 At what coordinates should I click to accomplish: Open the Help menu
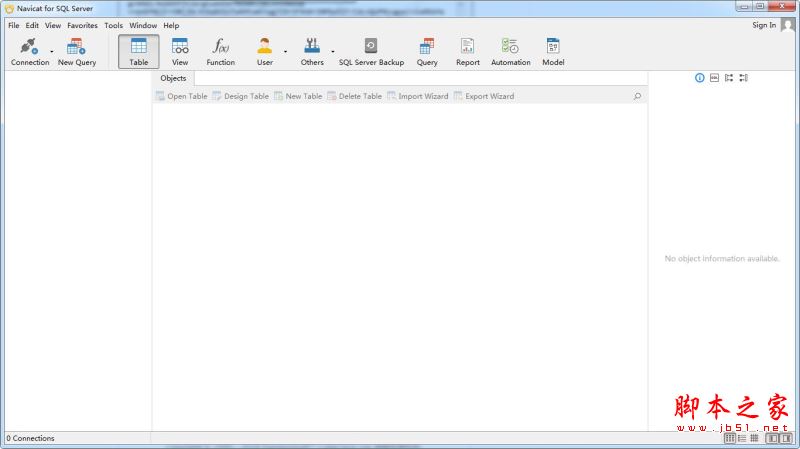click(x=171, y=26)
